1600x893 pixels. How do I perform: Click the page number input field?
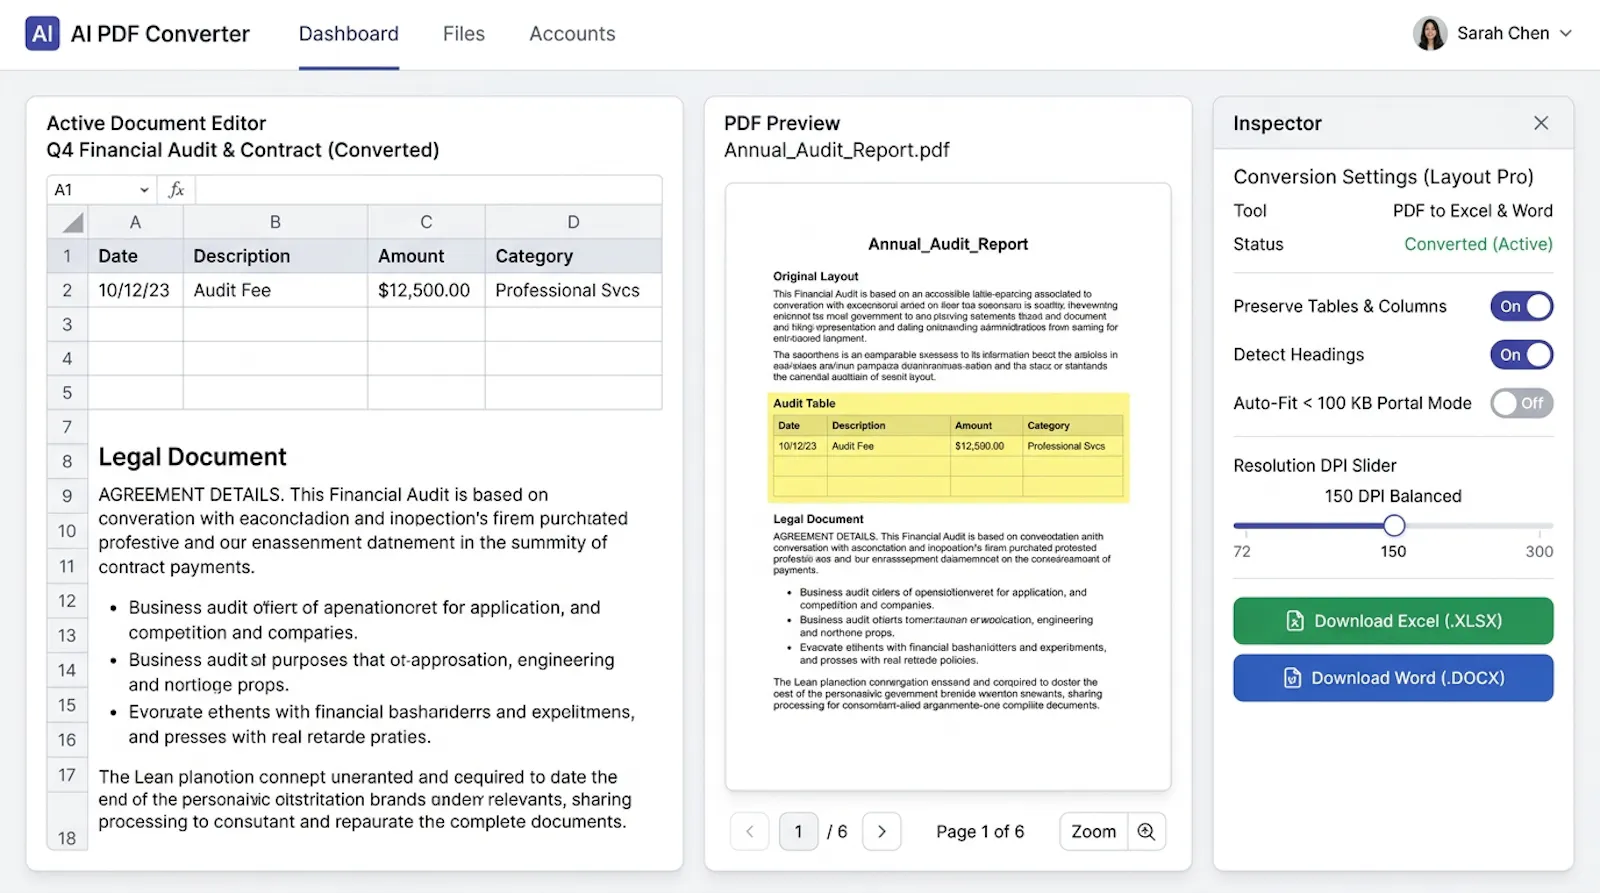tap(798, 831)
